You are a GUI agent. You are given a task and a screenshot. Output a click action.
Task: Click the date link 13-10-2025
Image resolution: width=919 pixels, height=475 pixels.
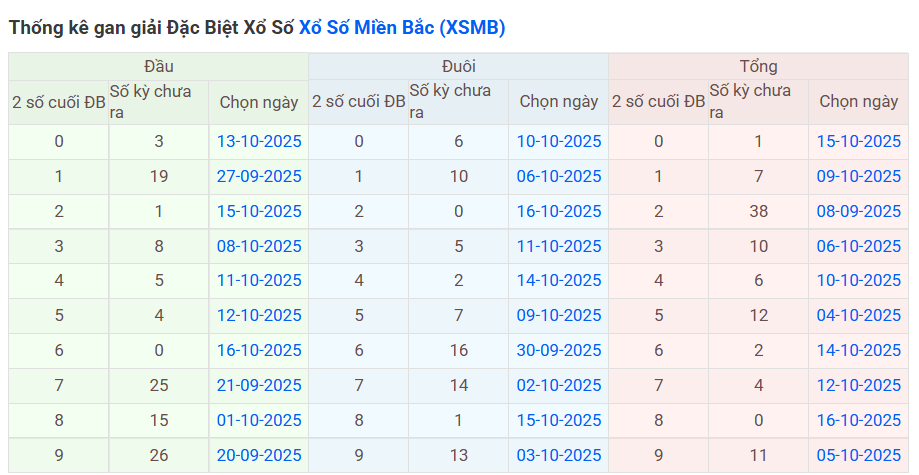point(259,141)
